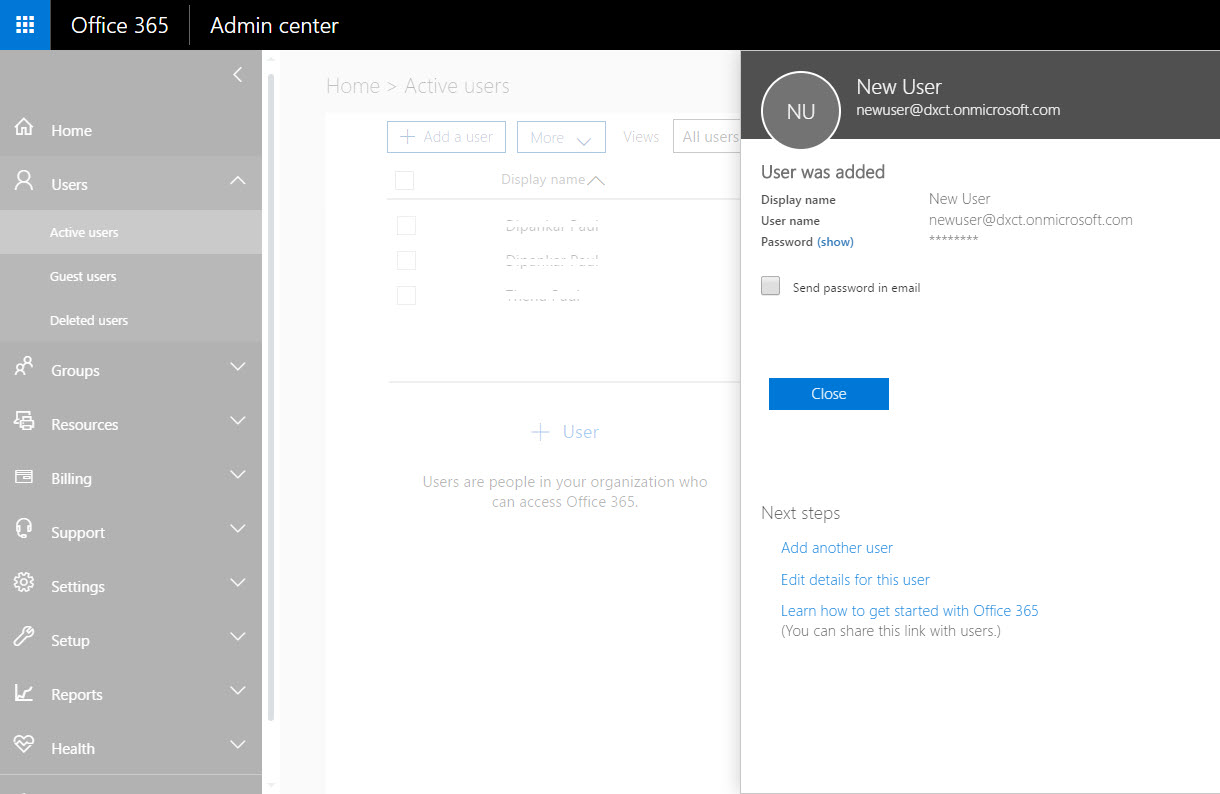
Task: Open the More dropdown menu
Action: (561, 136)
